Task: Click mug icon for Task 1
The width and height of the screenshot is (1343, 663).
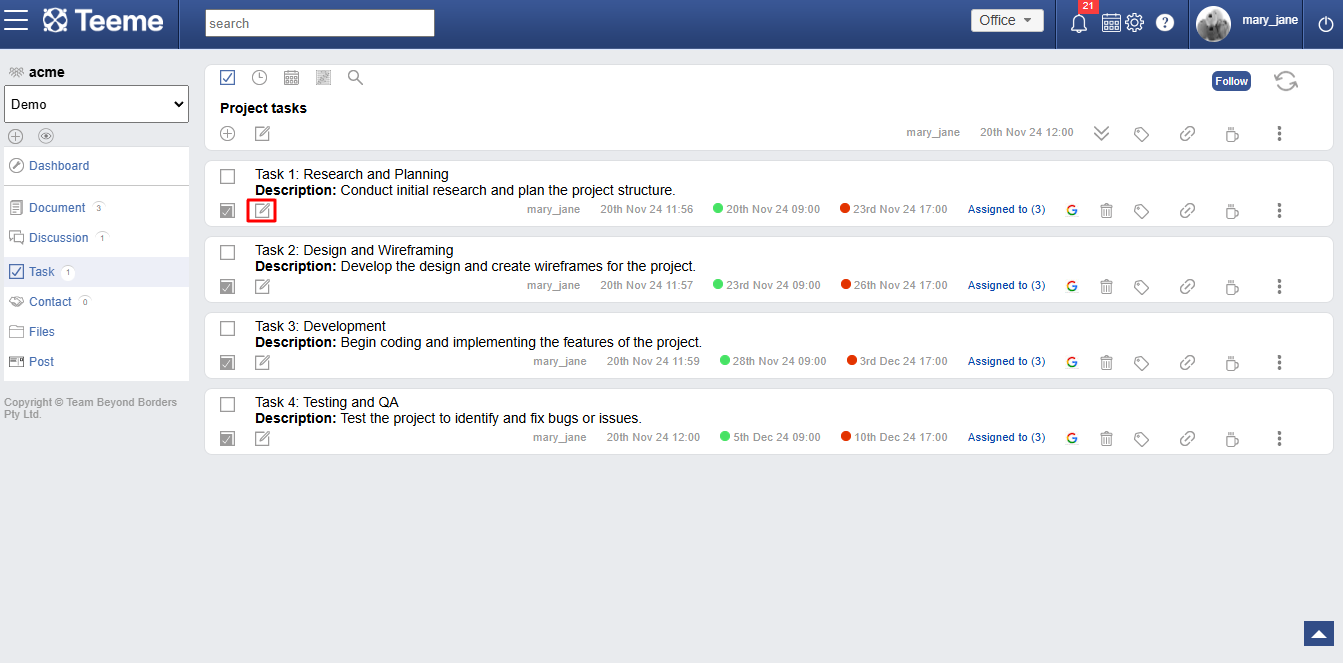Action: (x=1232, y=211)
